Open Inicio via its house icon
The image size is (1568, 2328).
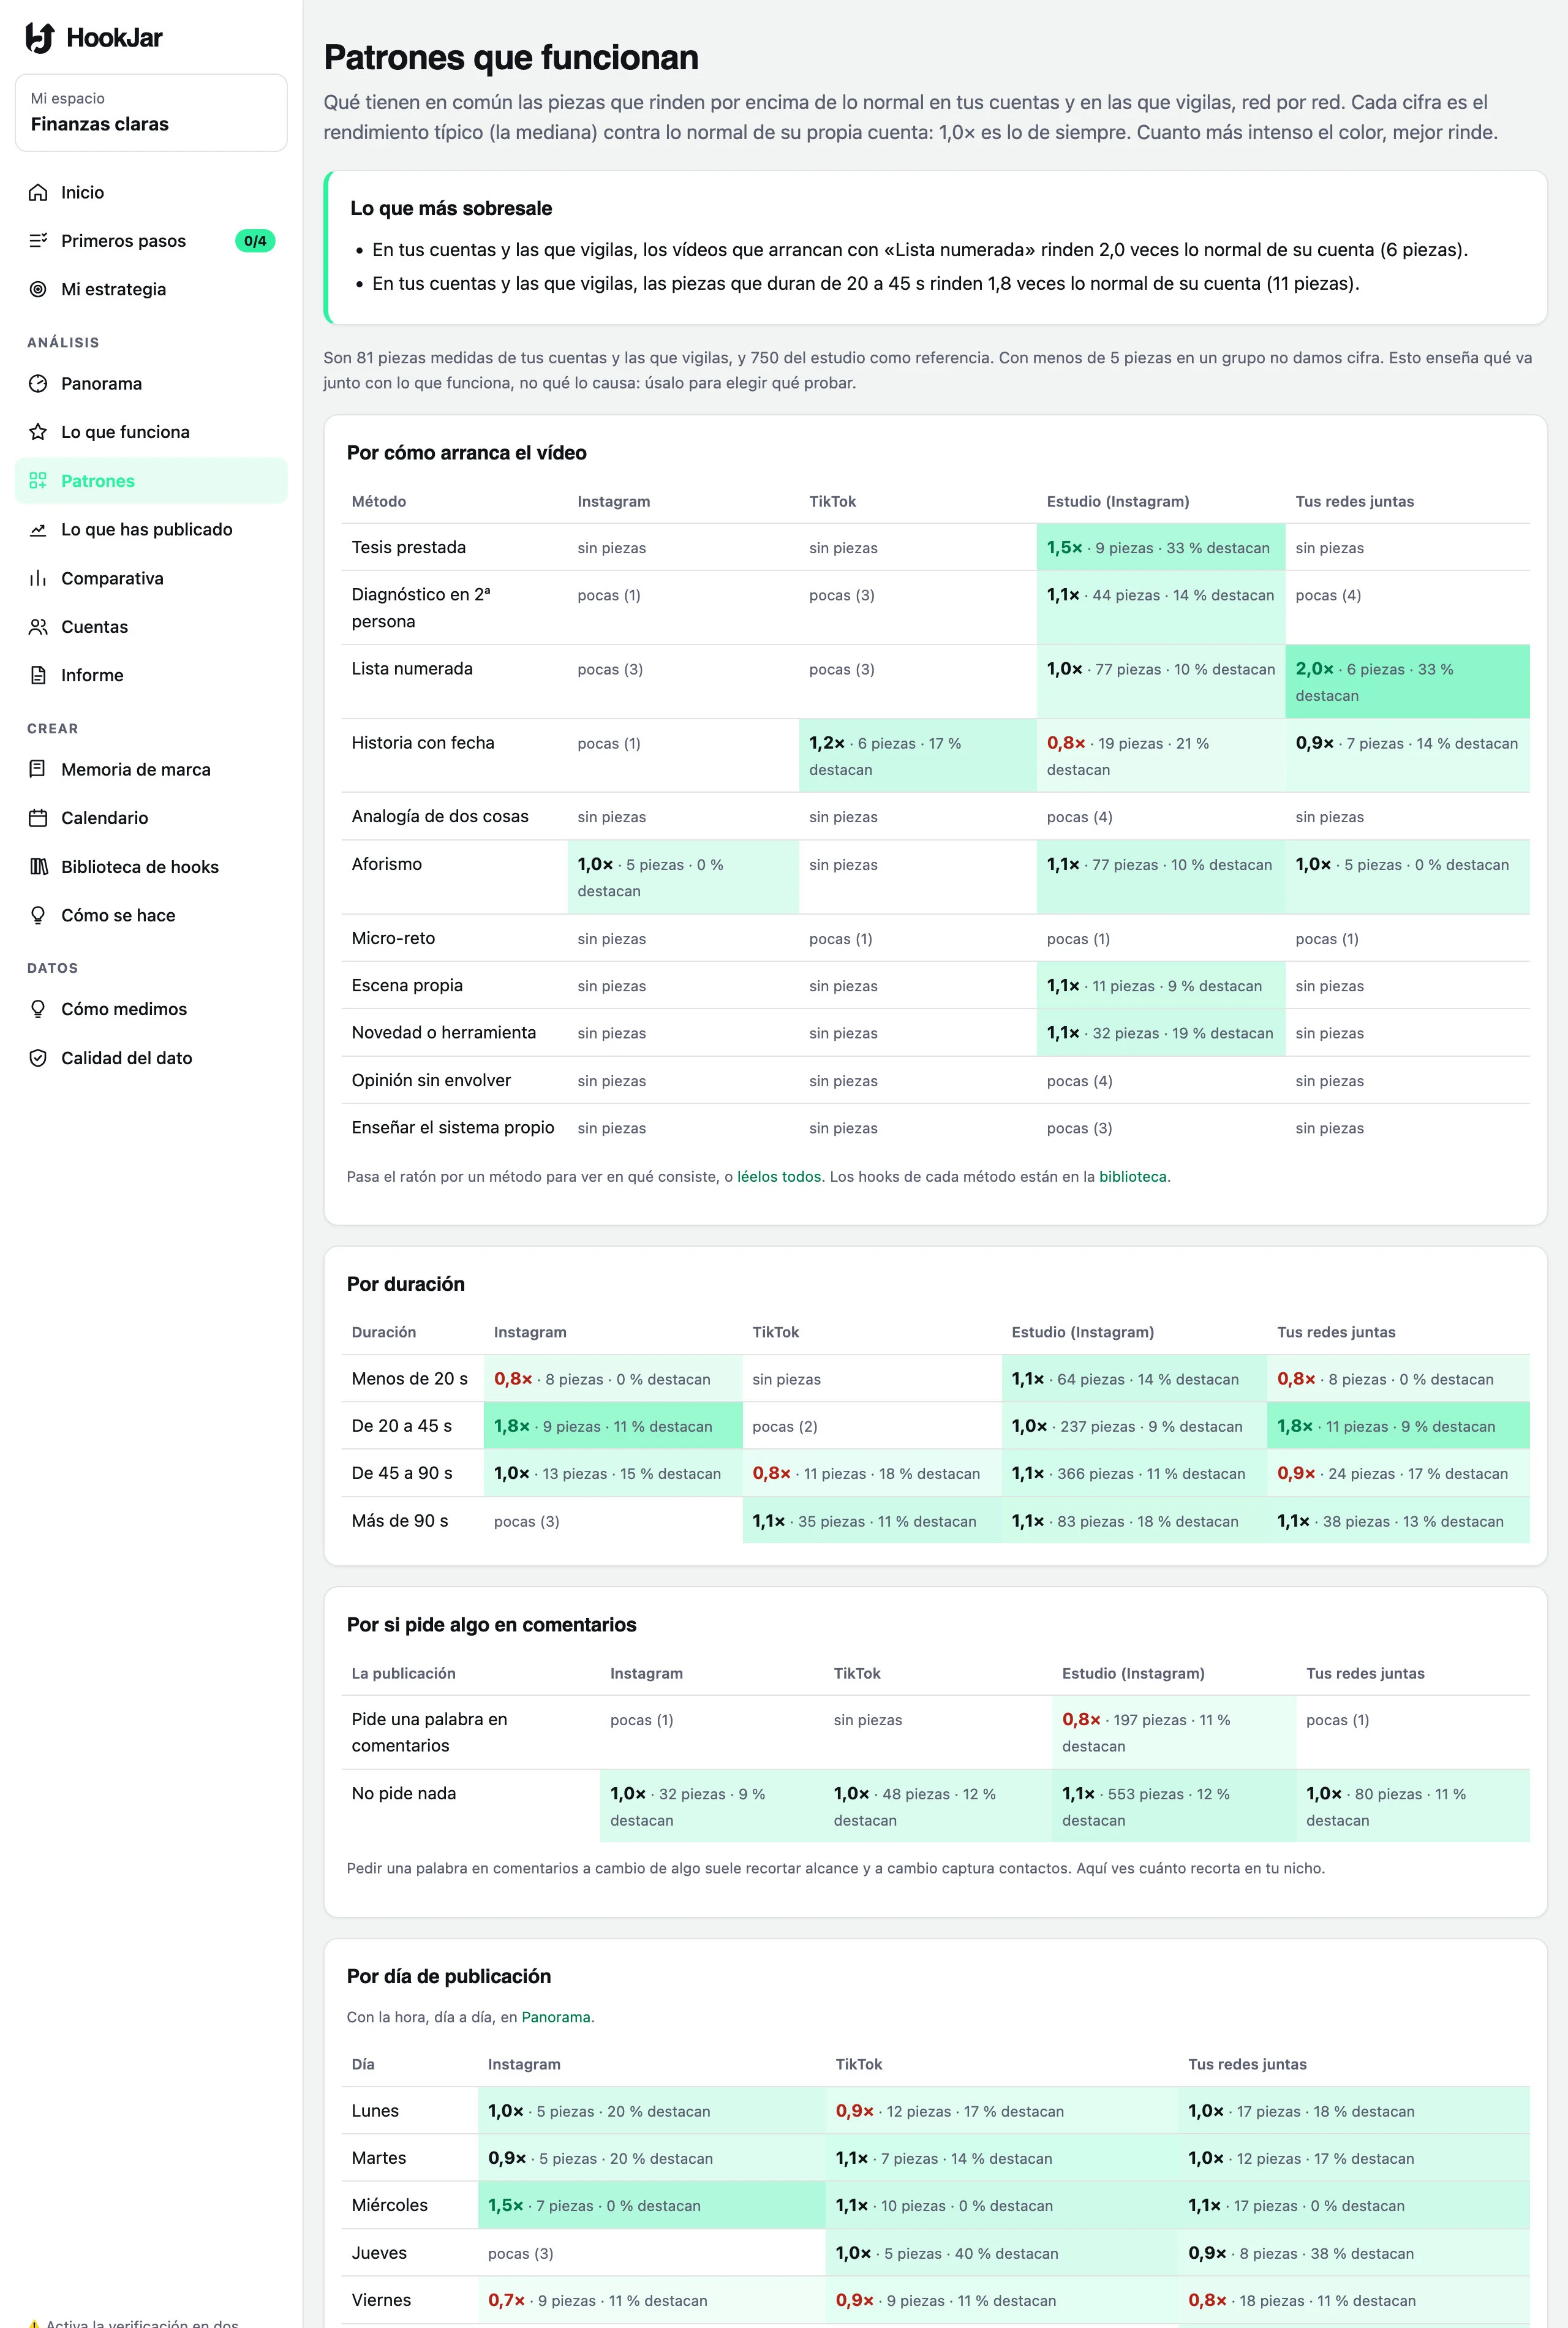(38, 192)
